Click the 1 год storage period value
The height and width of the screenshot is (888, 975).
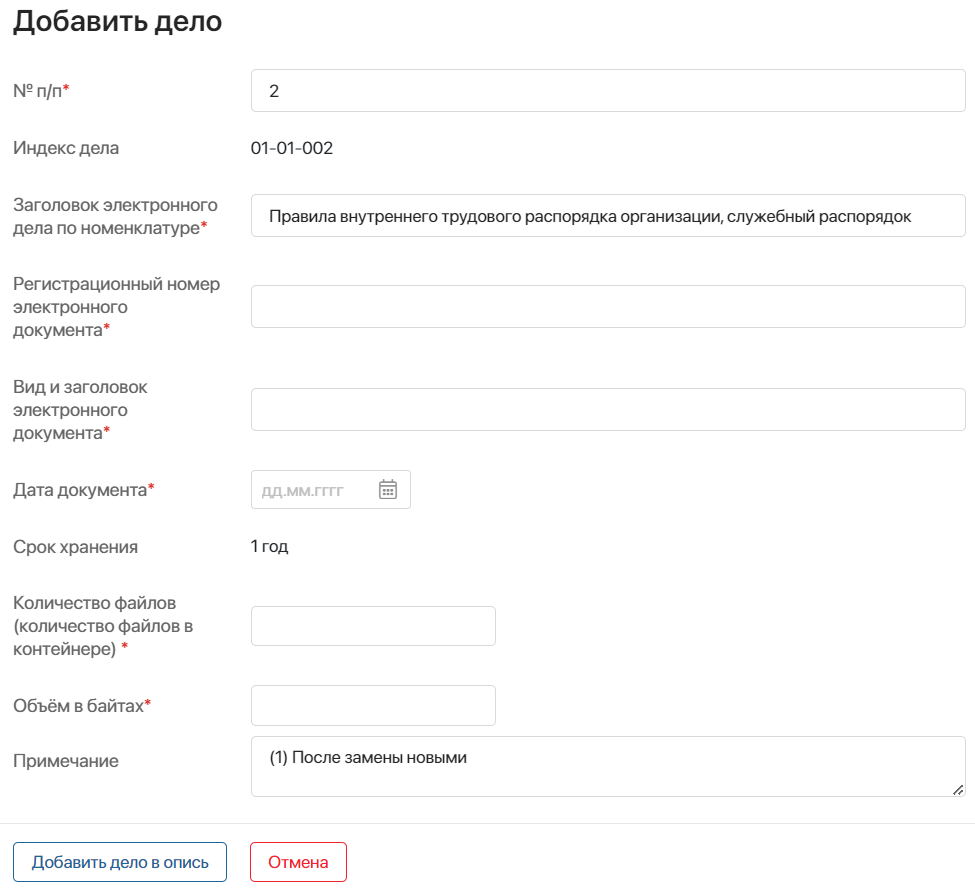(269, 547)
